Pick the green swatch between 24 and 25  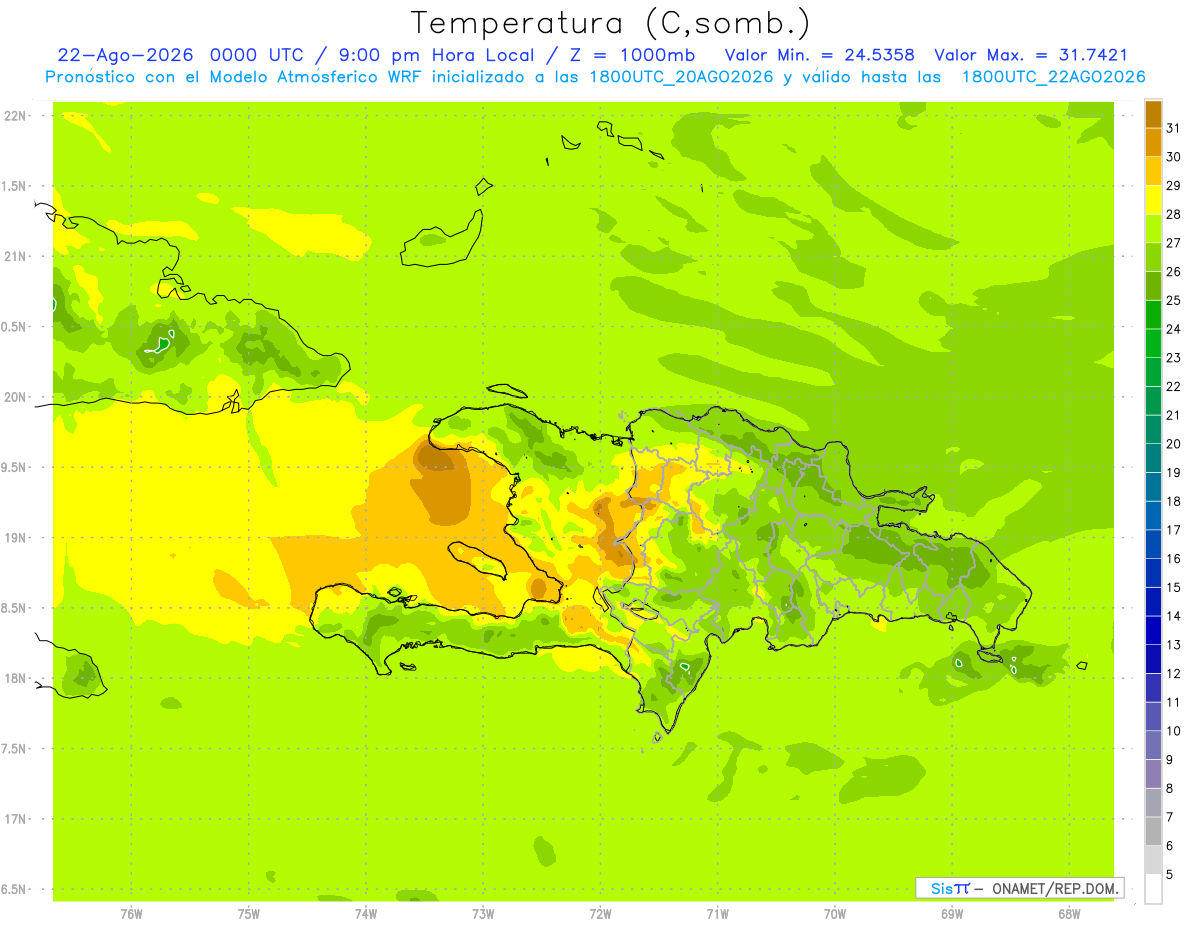(1153, 315)
